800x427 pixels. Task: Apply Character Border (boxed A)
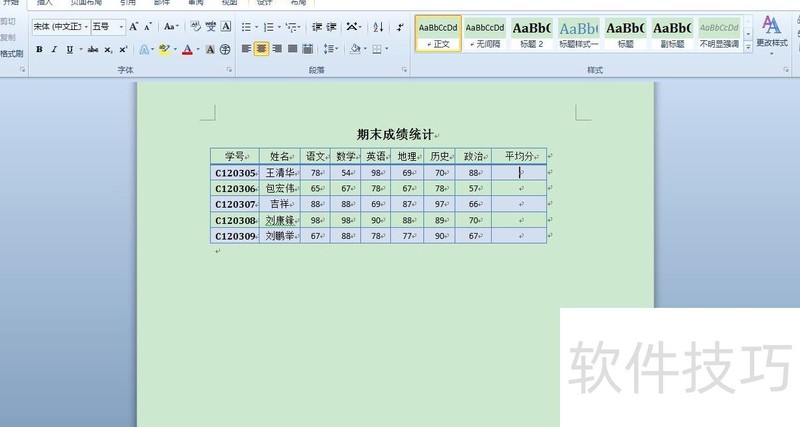click(226, 27)
